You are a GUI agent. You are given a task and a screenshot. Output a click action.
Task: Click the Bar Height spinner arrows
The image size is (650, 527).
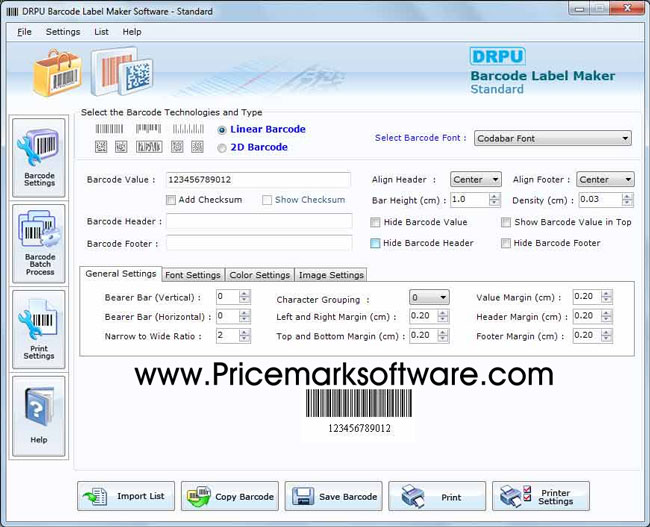coord(494,199)
